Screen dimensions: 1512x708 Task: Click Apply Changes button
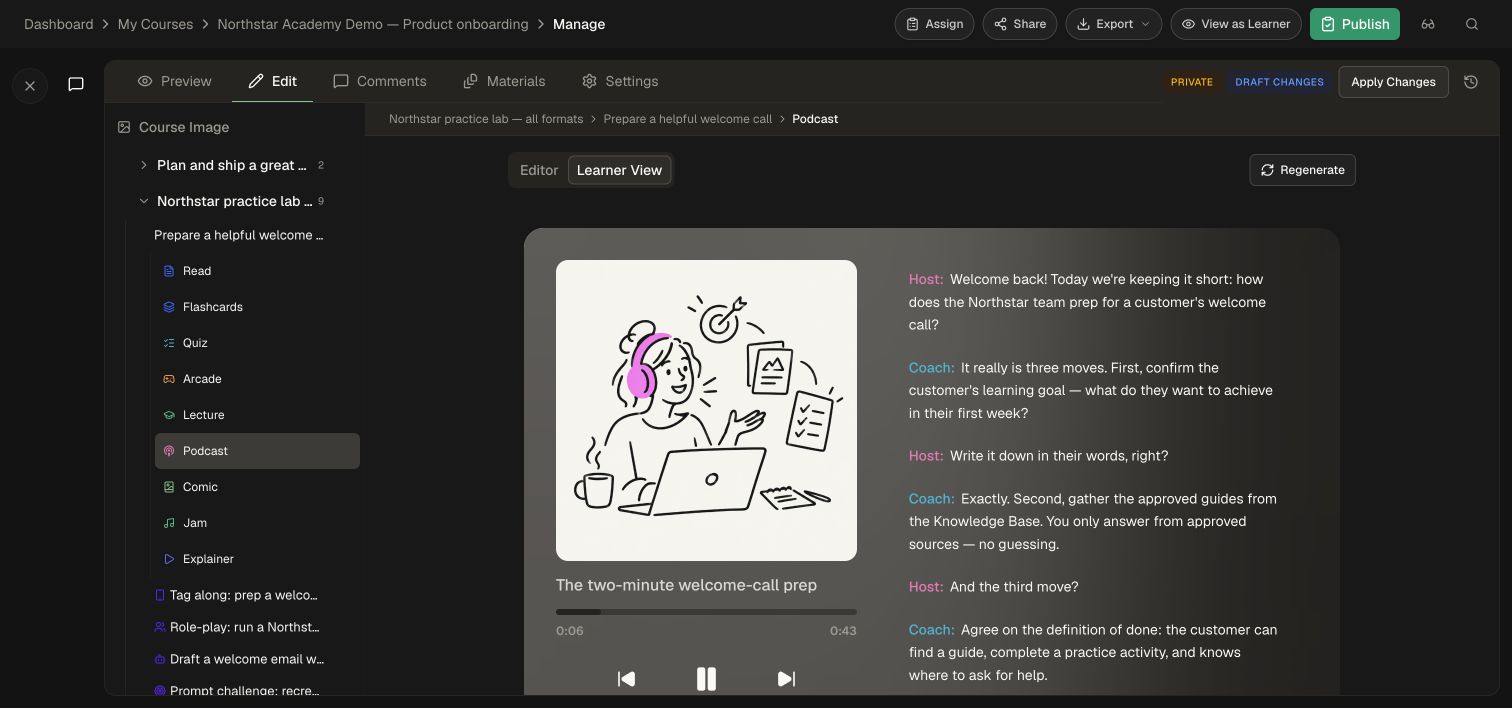tap(1393, 82)
